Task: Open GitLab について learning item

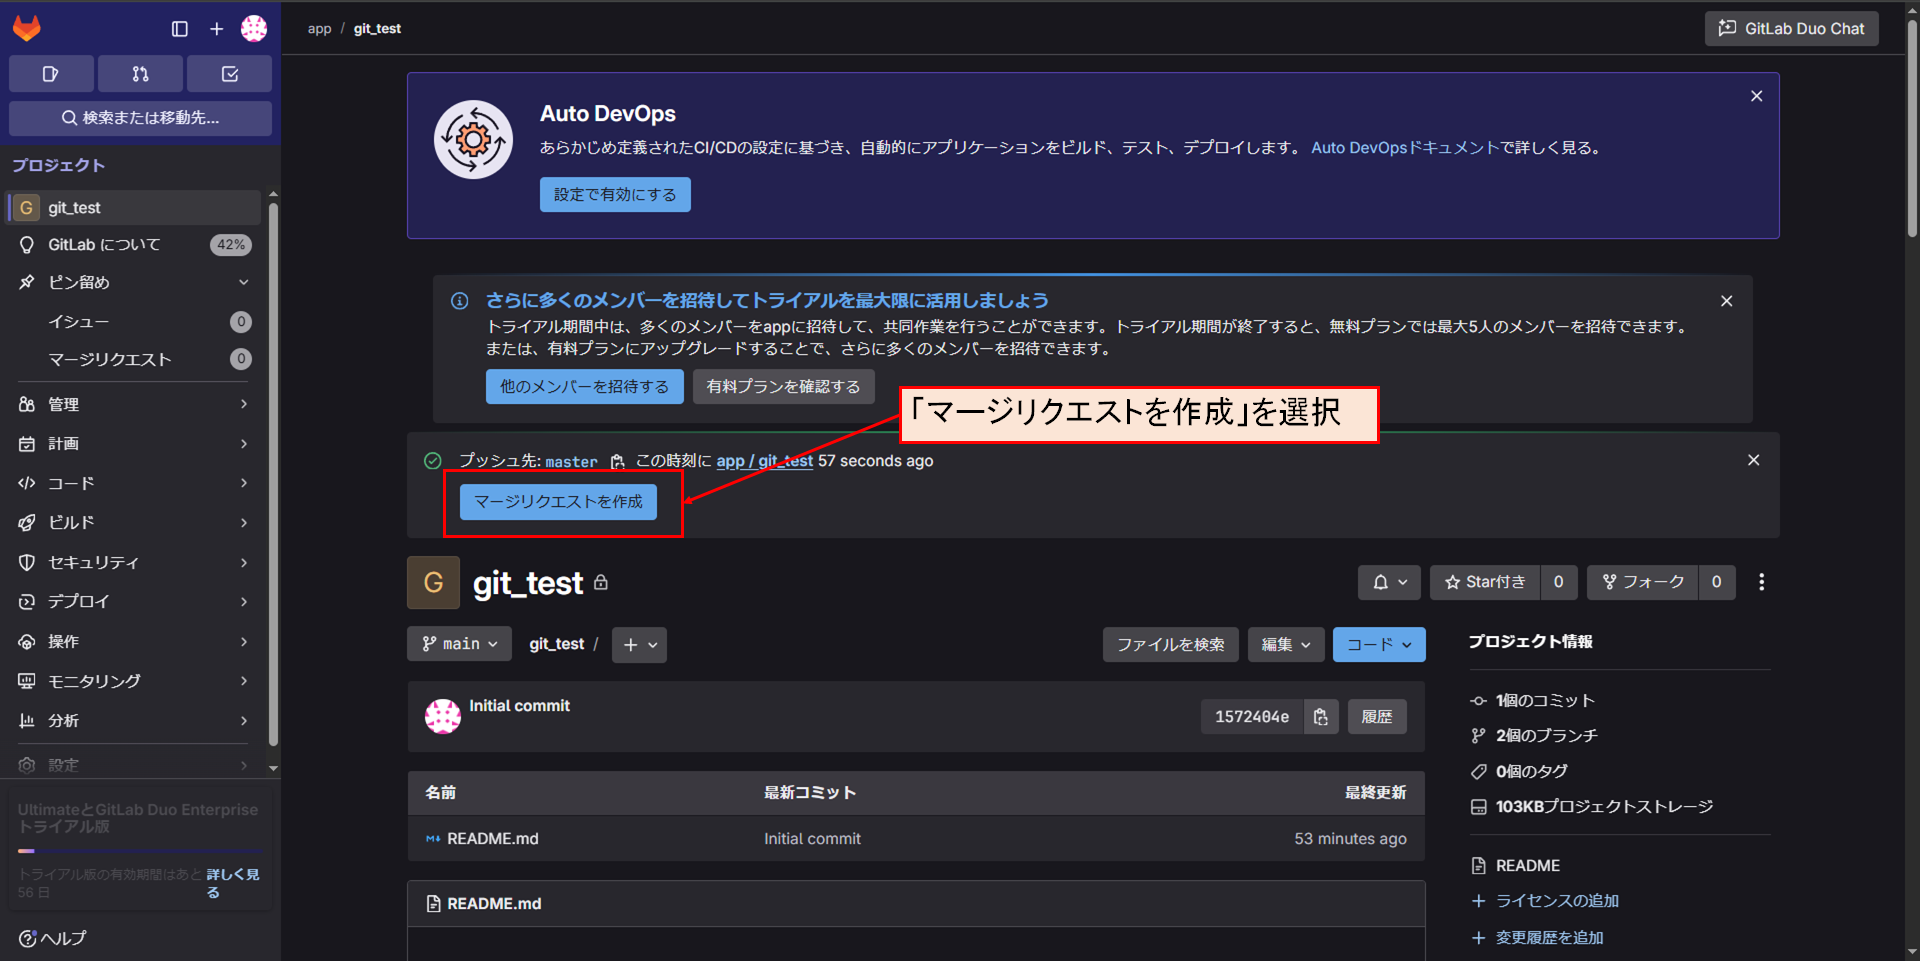Action: [x=134, y=245]
